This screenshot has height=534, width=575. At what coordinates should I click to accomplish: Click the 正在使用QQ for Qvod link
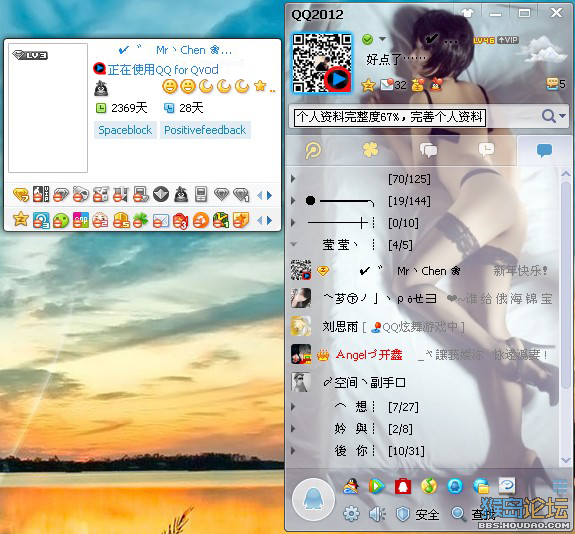(163, 69)
